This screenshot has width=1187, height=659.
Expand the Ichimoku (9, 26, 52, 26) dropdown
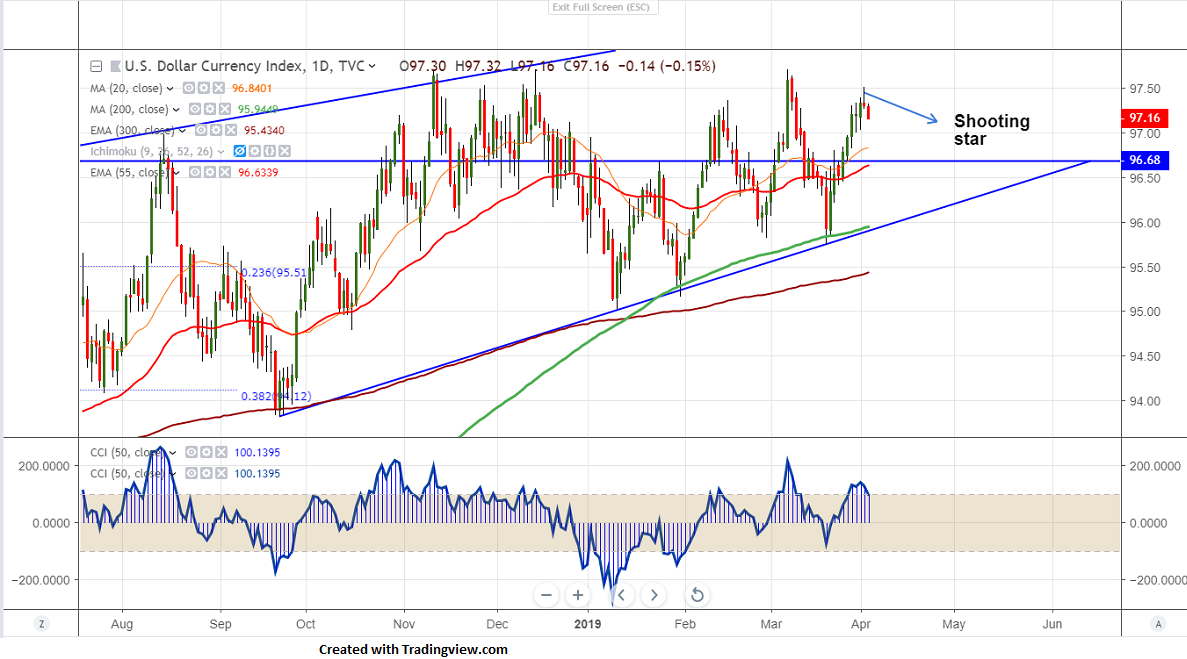221,151
